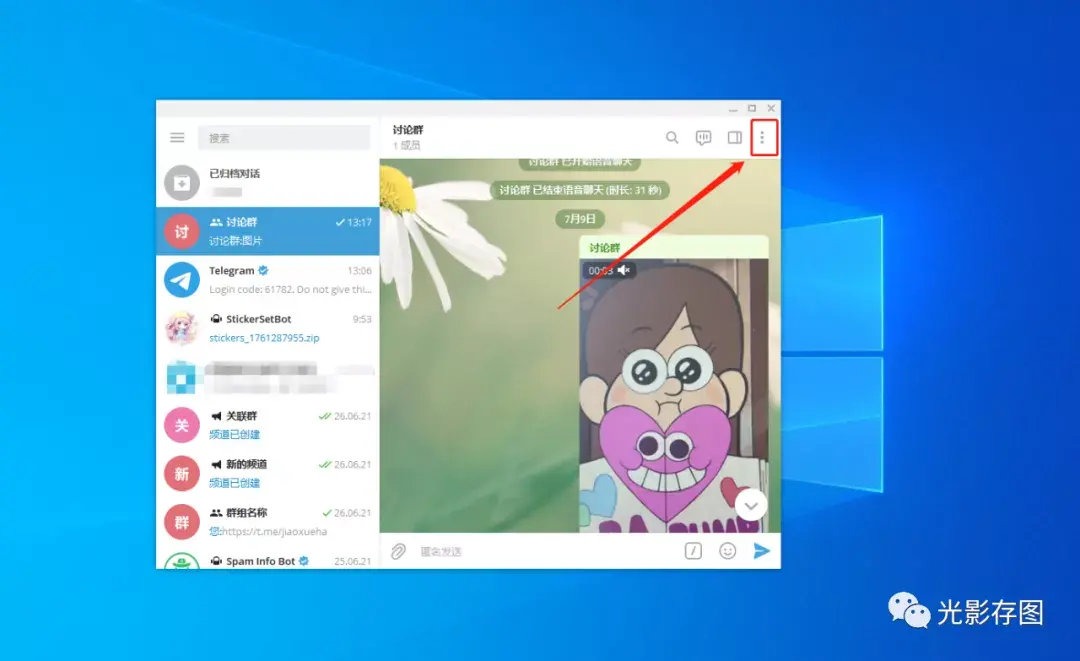Viewport: 1080px width, 661px height.
Task: Open the StickerSetBot chat
Action: tap(267, 328)
